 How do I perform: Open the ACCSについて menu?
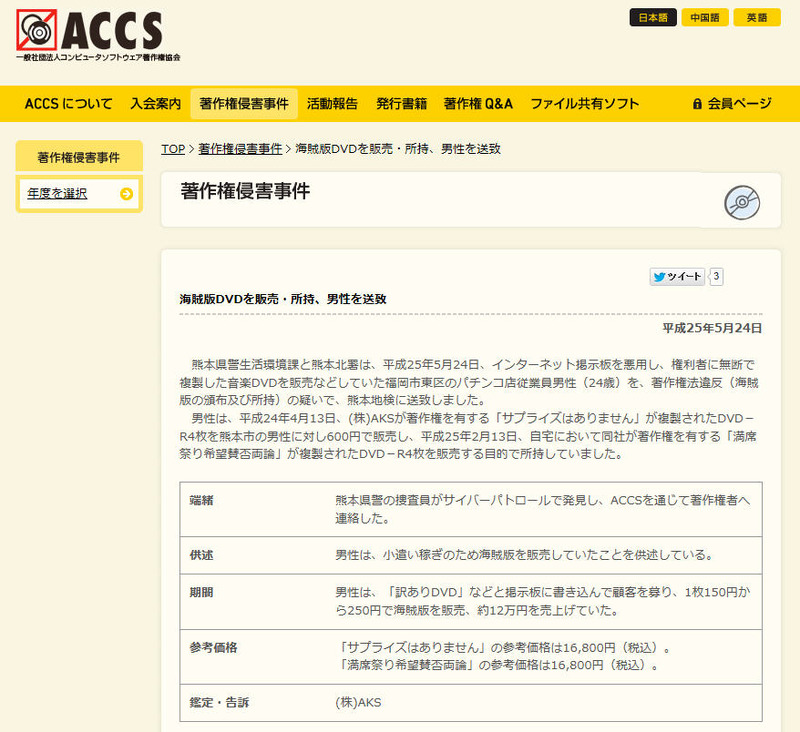(x=68, y=104)
